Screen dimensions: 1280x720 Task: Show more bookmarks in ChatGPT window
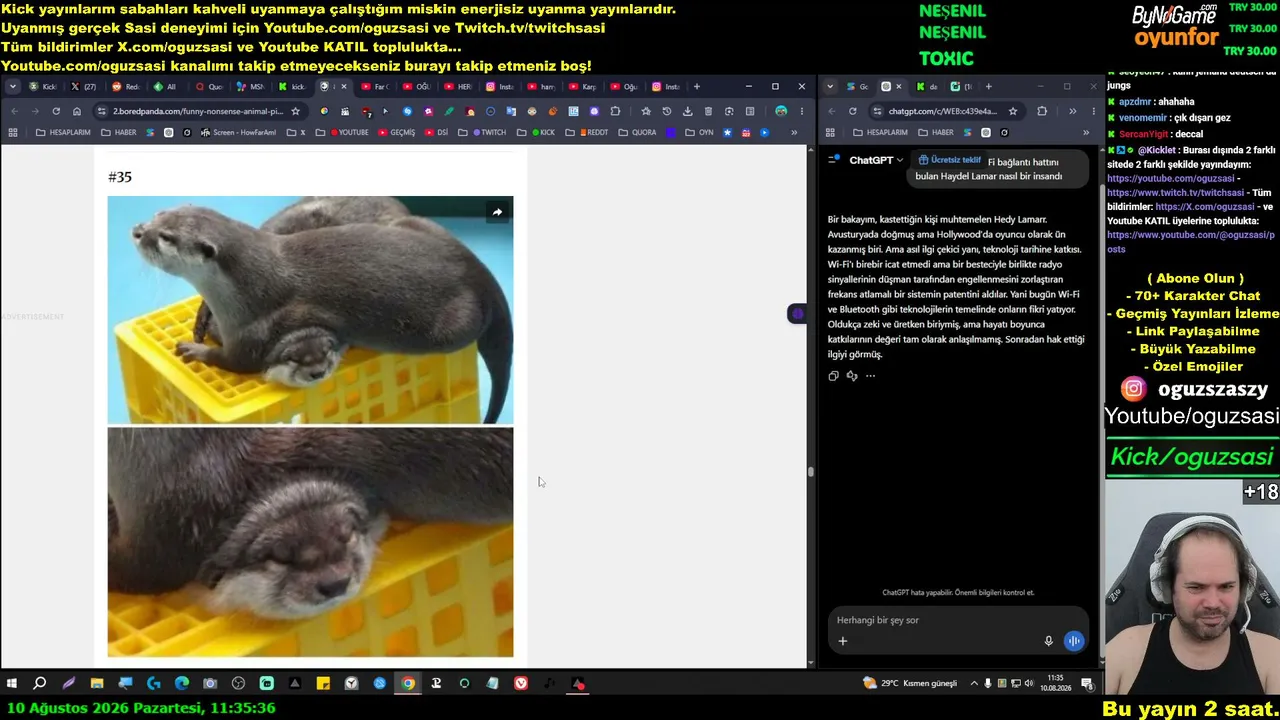point(1086,132)
